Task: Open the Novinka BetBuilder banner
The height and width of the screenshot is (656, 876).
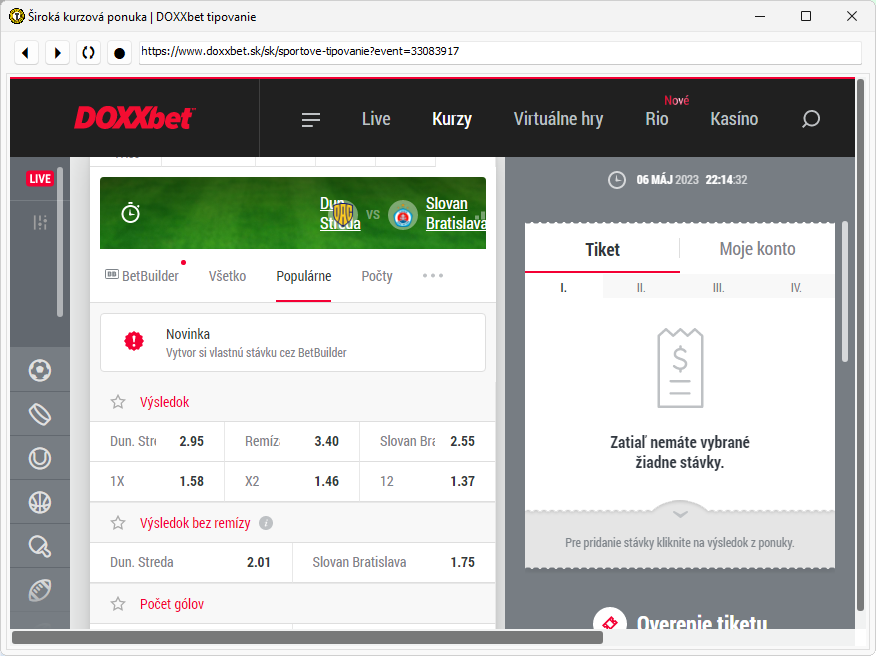Action: pyautogui.click(x=293, y=343)
